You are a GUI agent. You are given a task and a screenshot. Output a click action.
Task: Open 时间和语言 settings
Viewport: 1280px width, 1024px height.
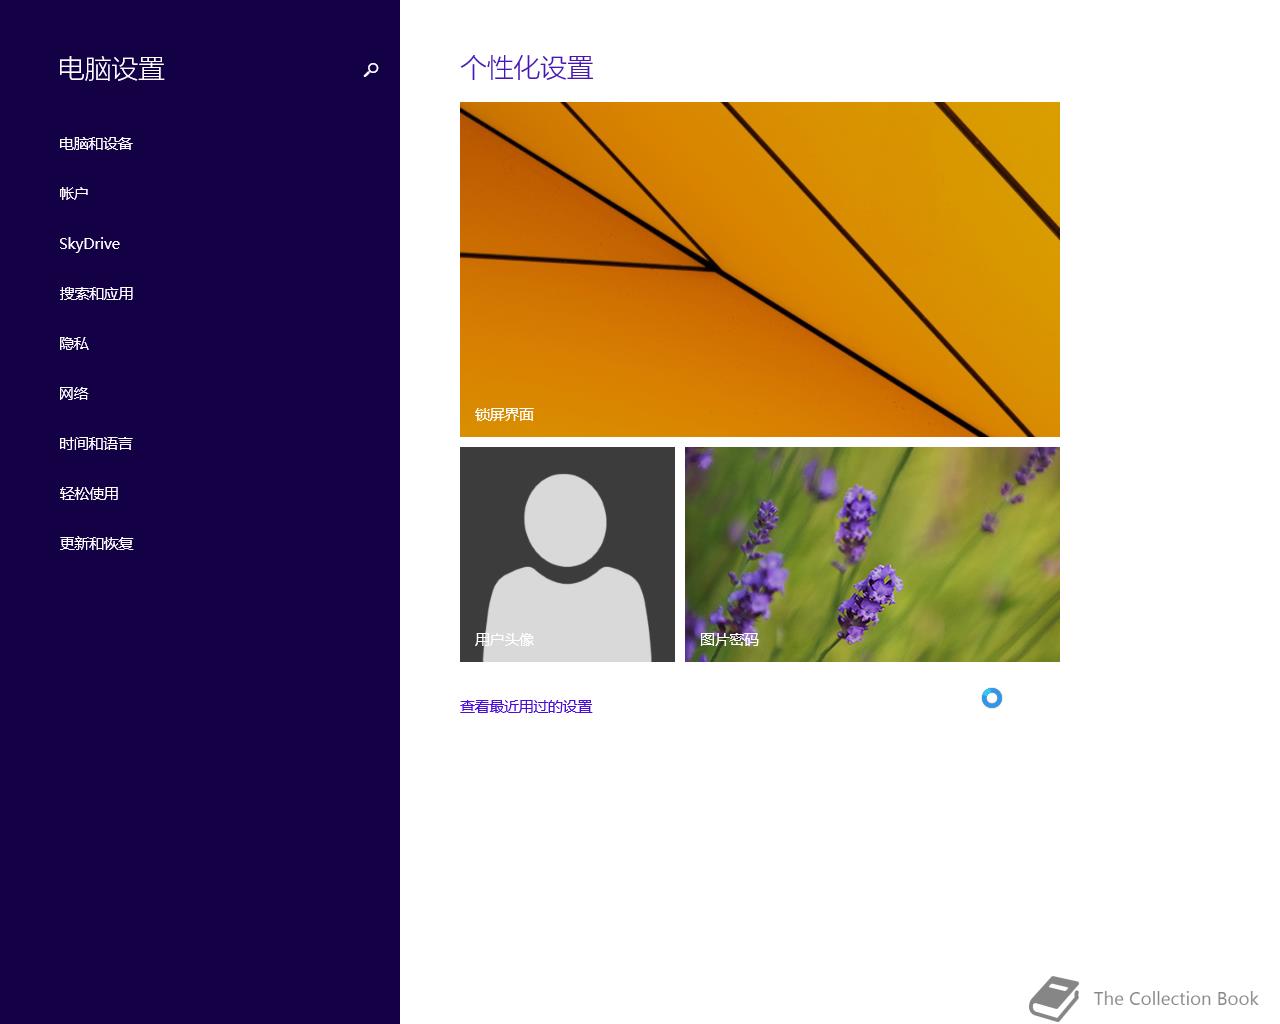click(96, 444)
